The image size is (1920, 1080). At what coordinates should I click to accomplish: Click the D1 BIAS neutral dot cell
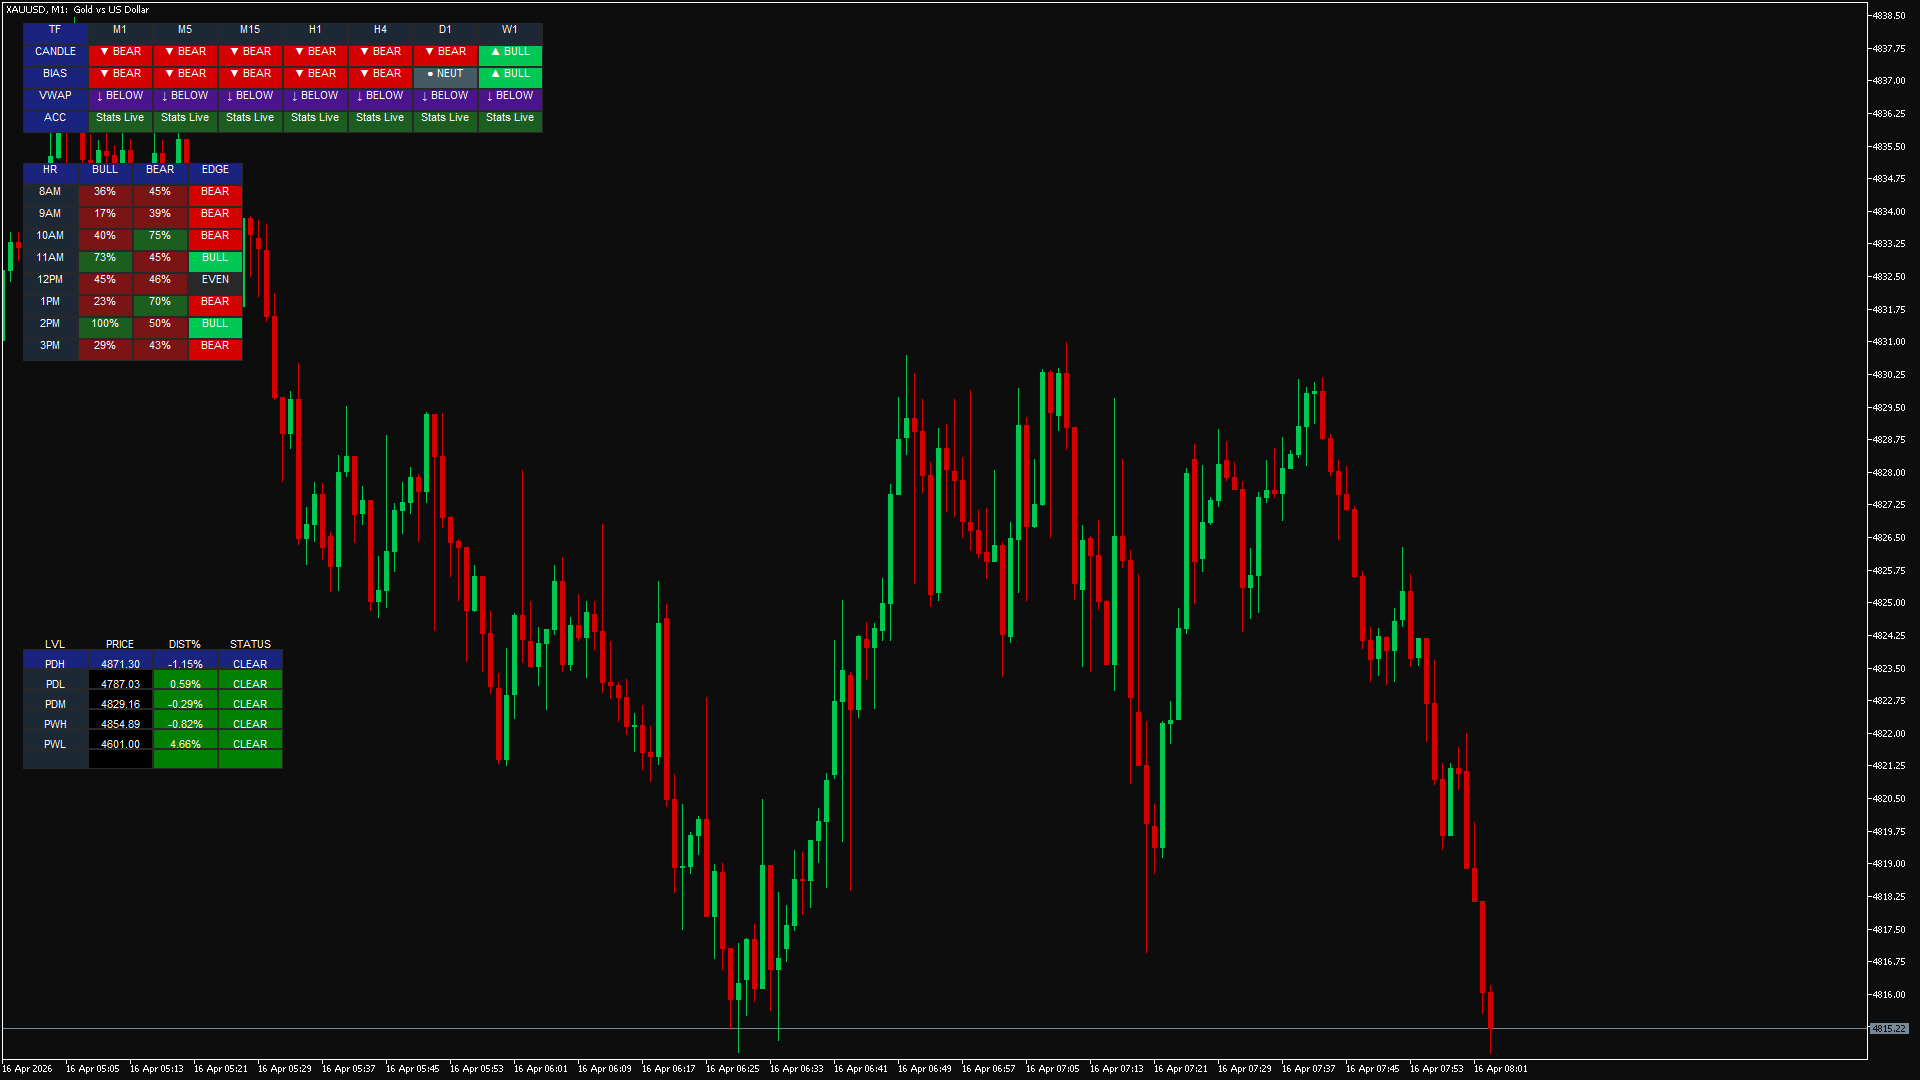445,74
